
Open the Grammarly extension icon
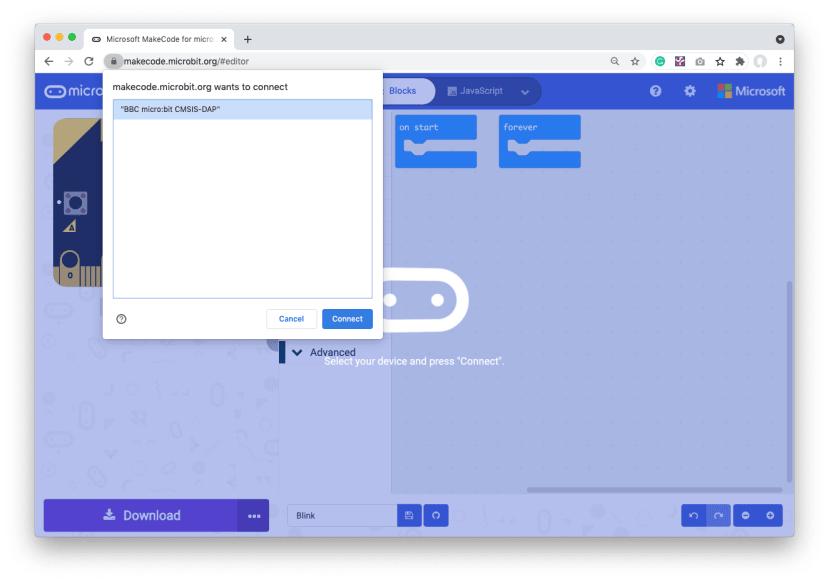coord(660,61)
